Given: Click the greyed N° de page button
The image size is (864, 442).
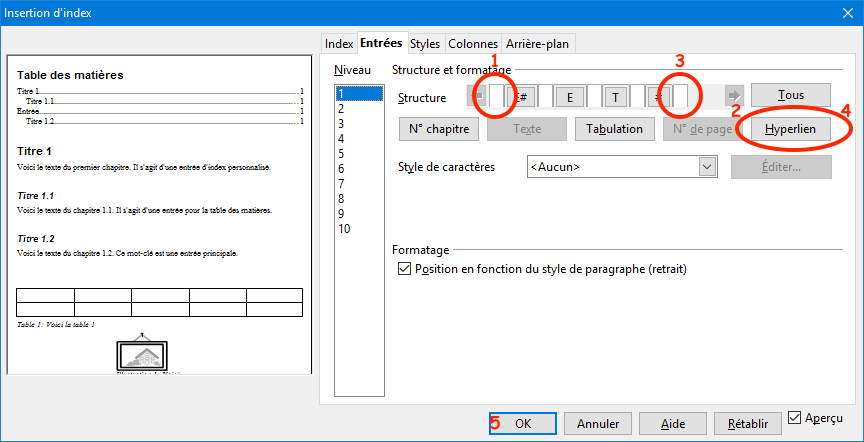Looking at the screenshot, I should point(703,130).
